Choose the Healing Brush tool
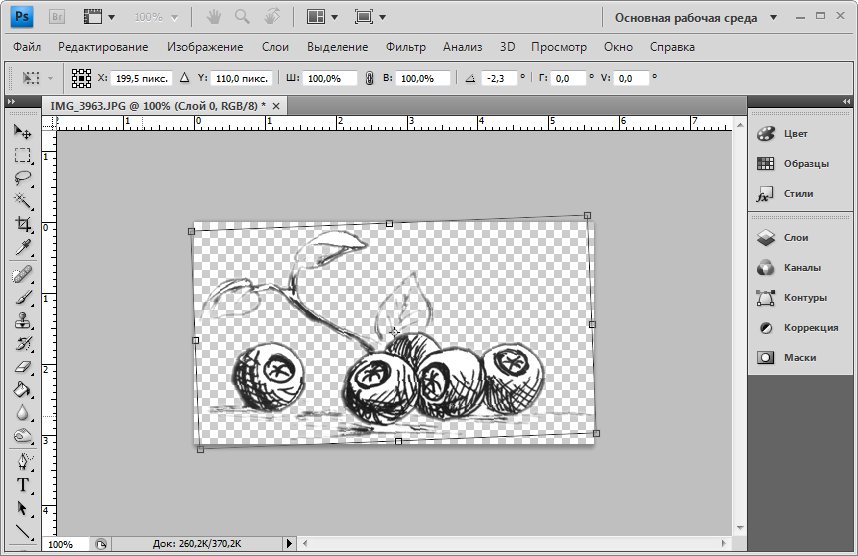858x556 pixels. [22, 274]
